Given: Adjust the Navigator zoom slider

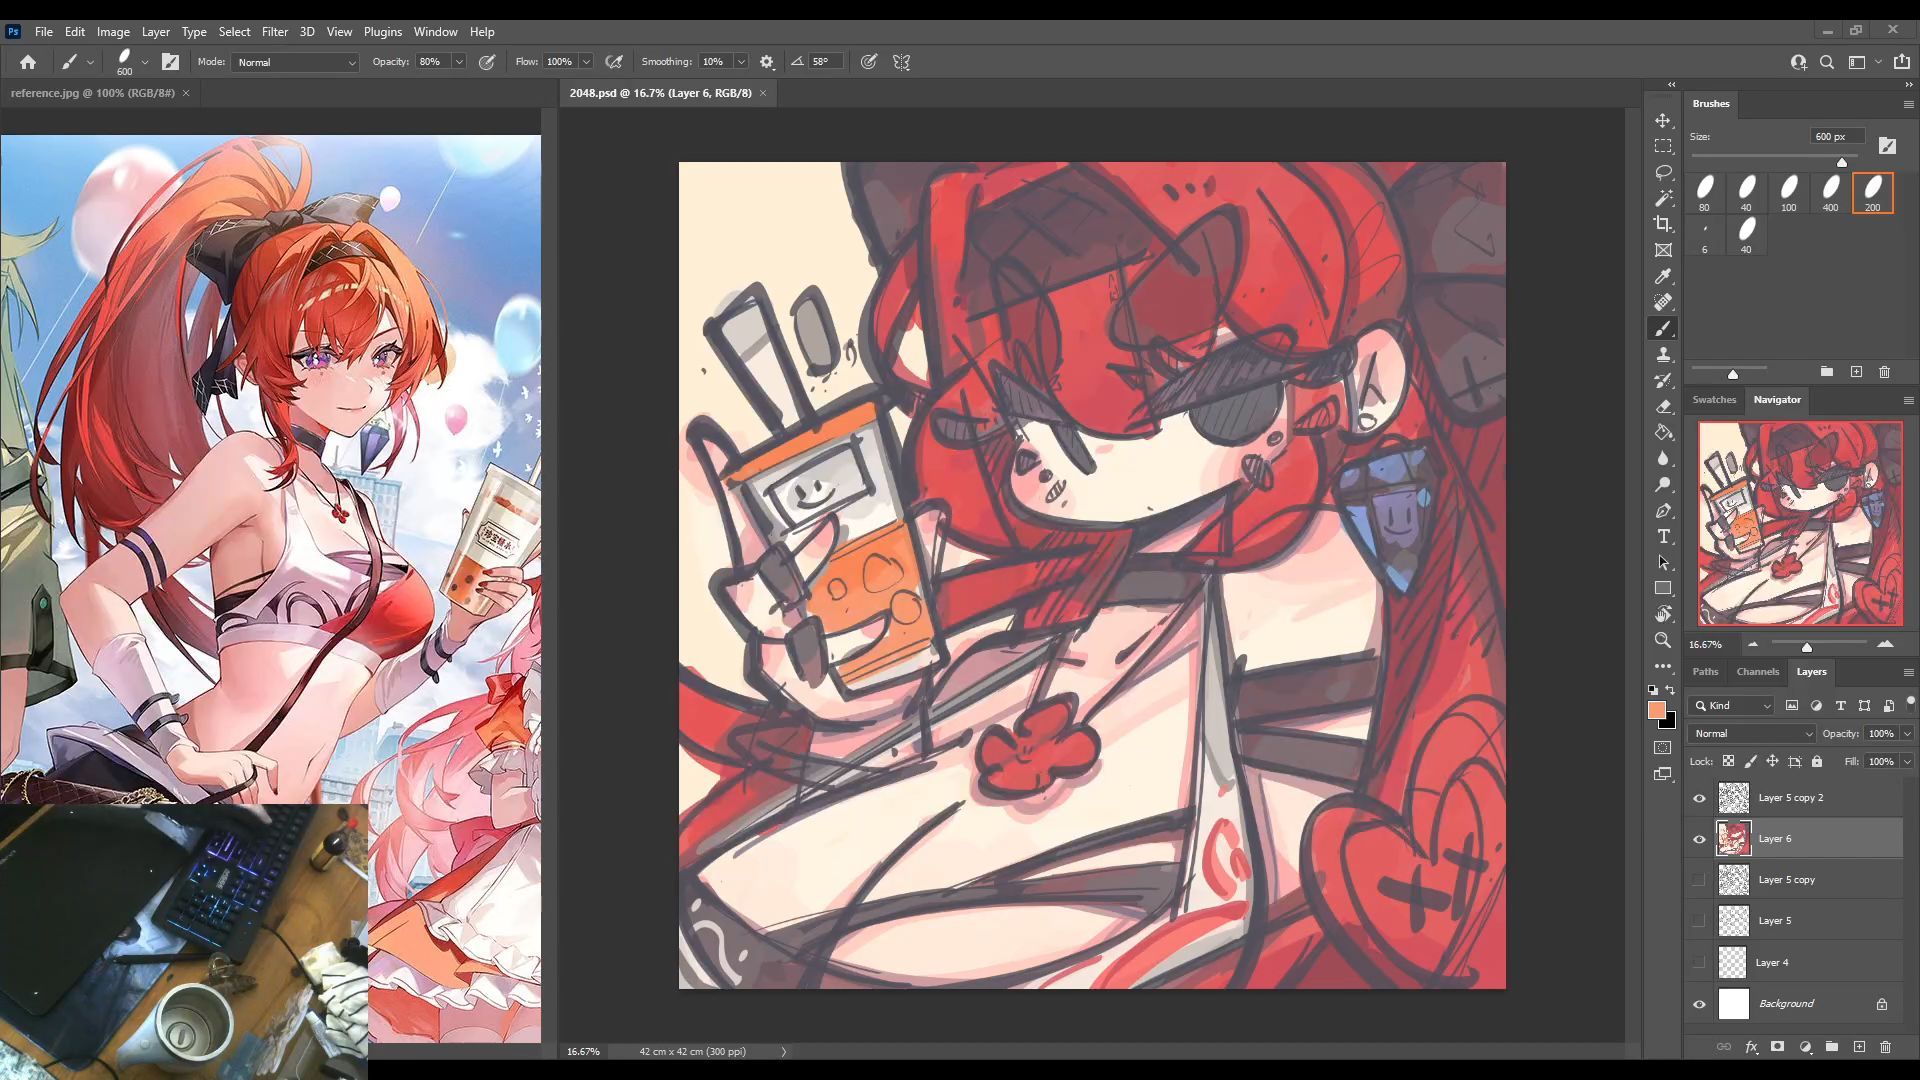Looking at the screenshot, I should click(x=1807, y=648).
